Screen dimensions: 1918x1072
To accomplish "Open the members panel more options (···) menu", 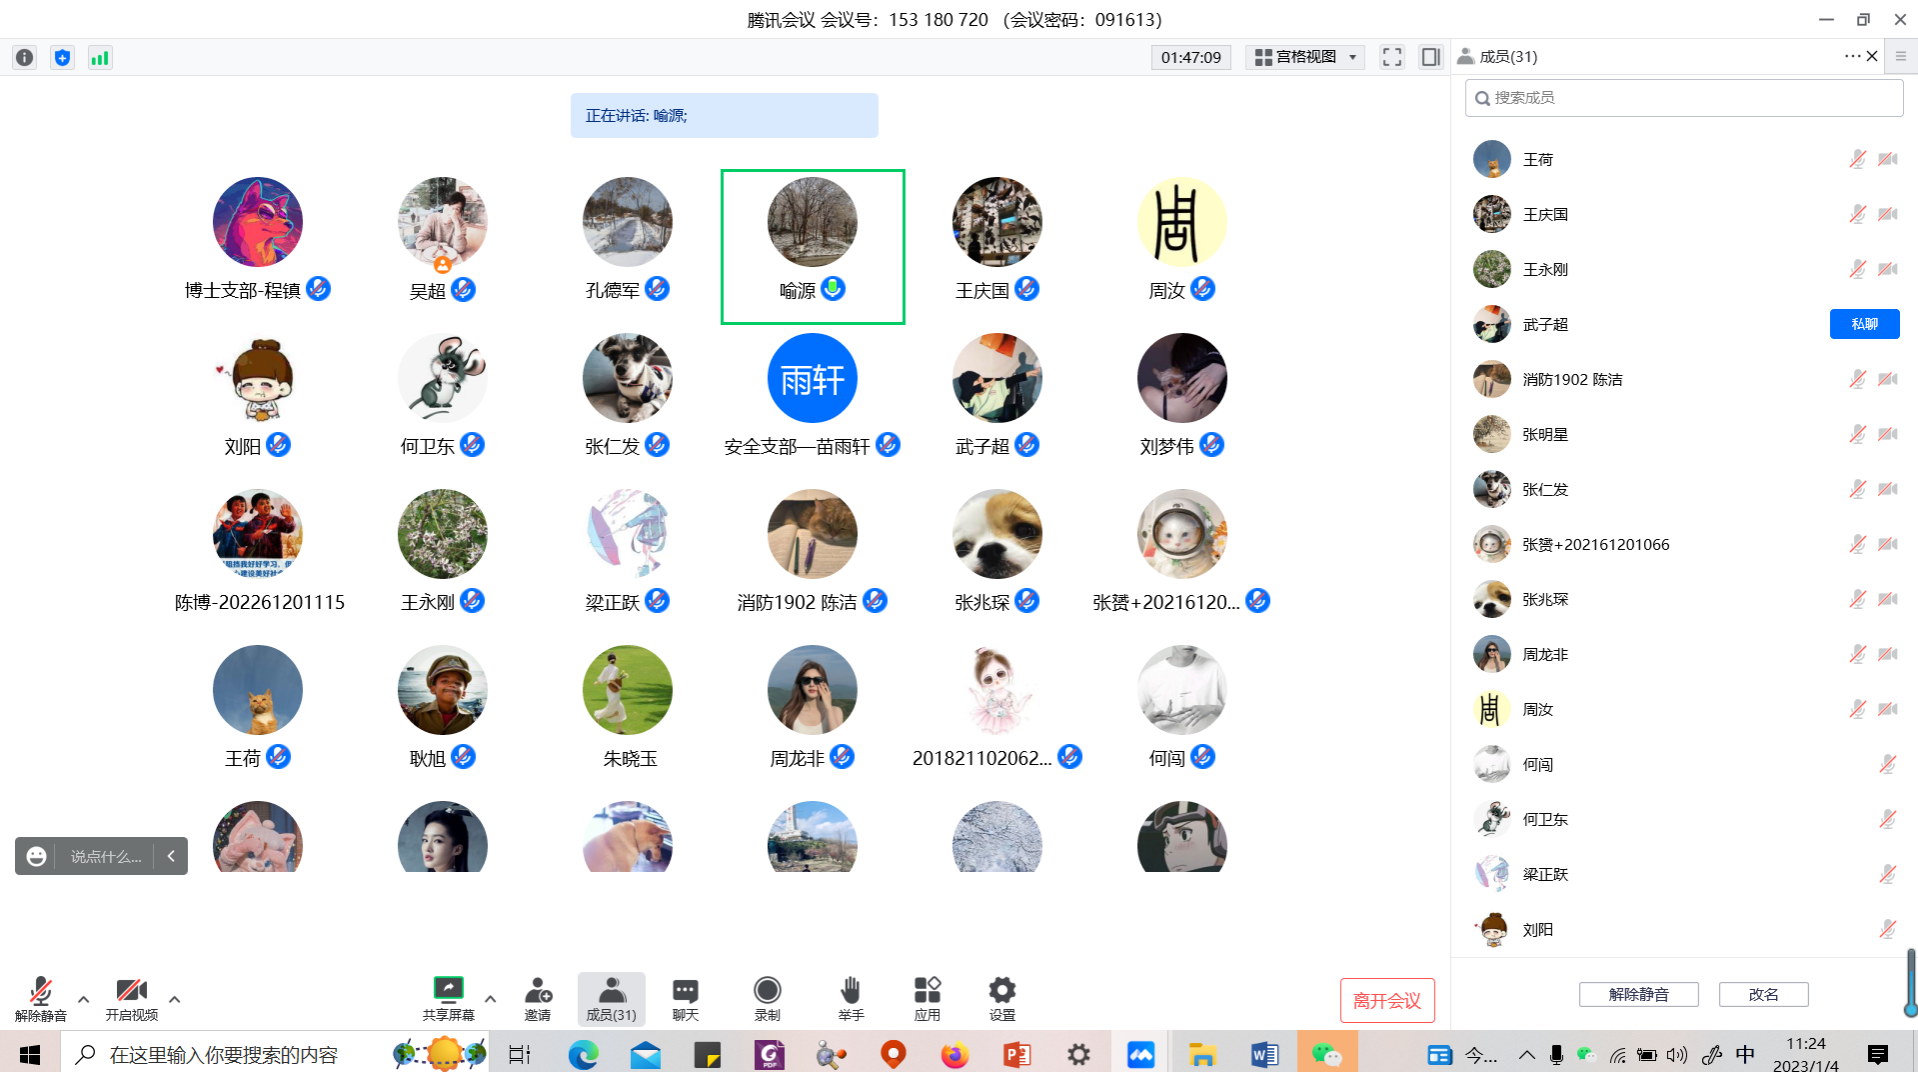I will 1851,56.
